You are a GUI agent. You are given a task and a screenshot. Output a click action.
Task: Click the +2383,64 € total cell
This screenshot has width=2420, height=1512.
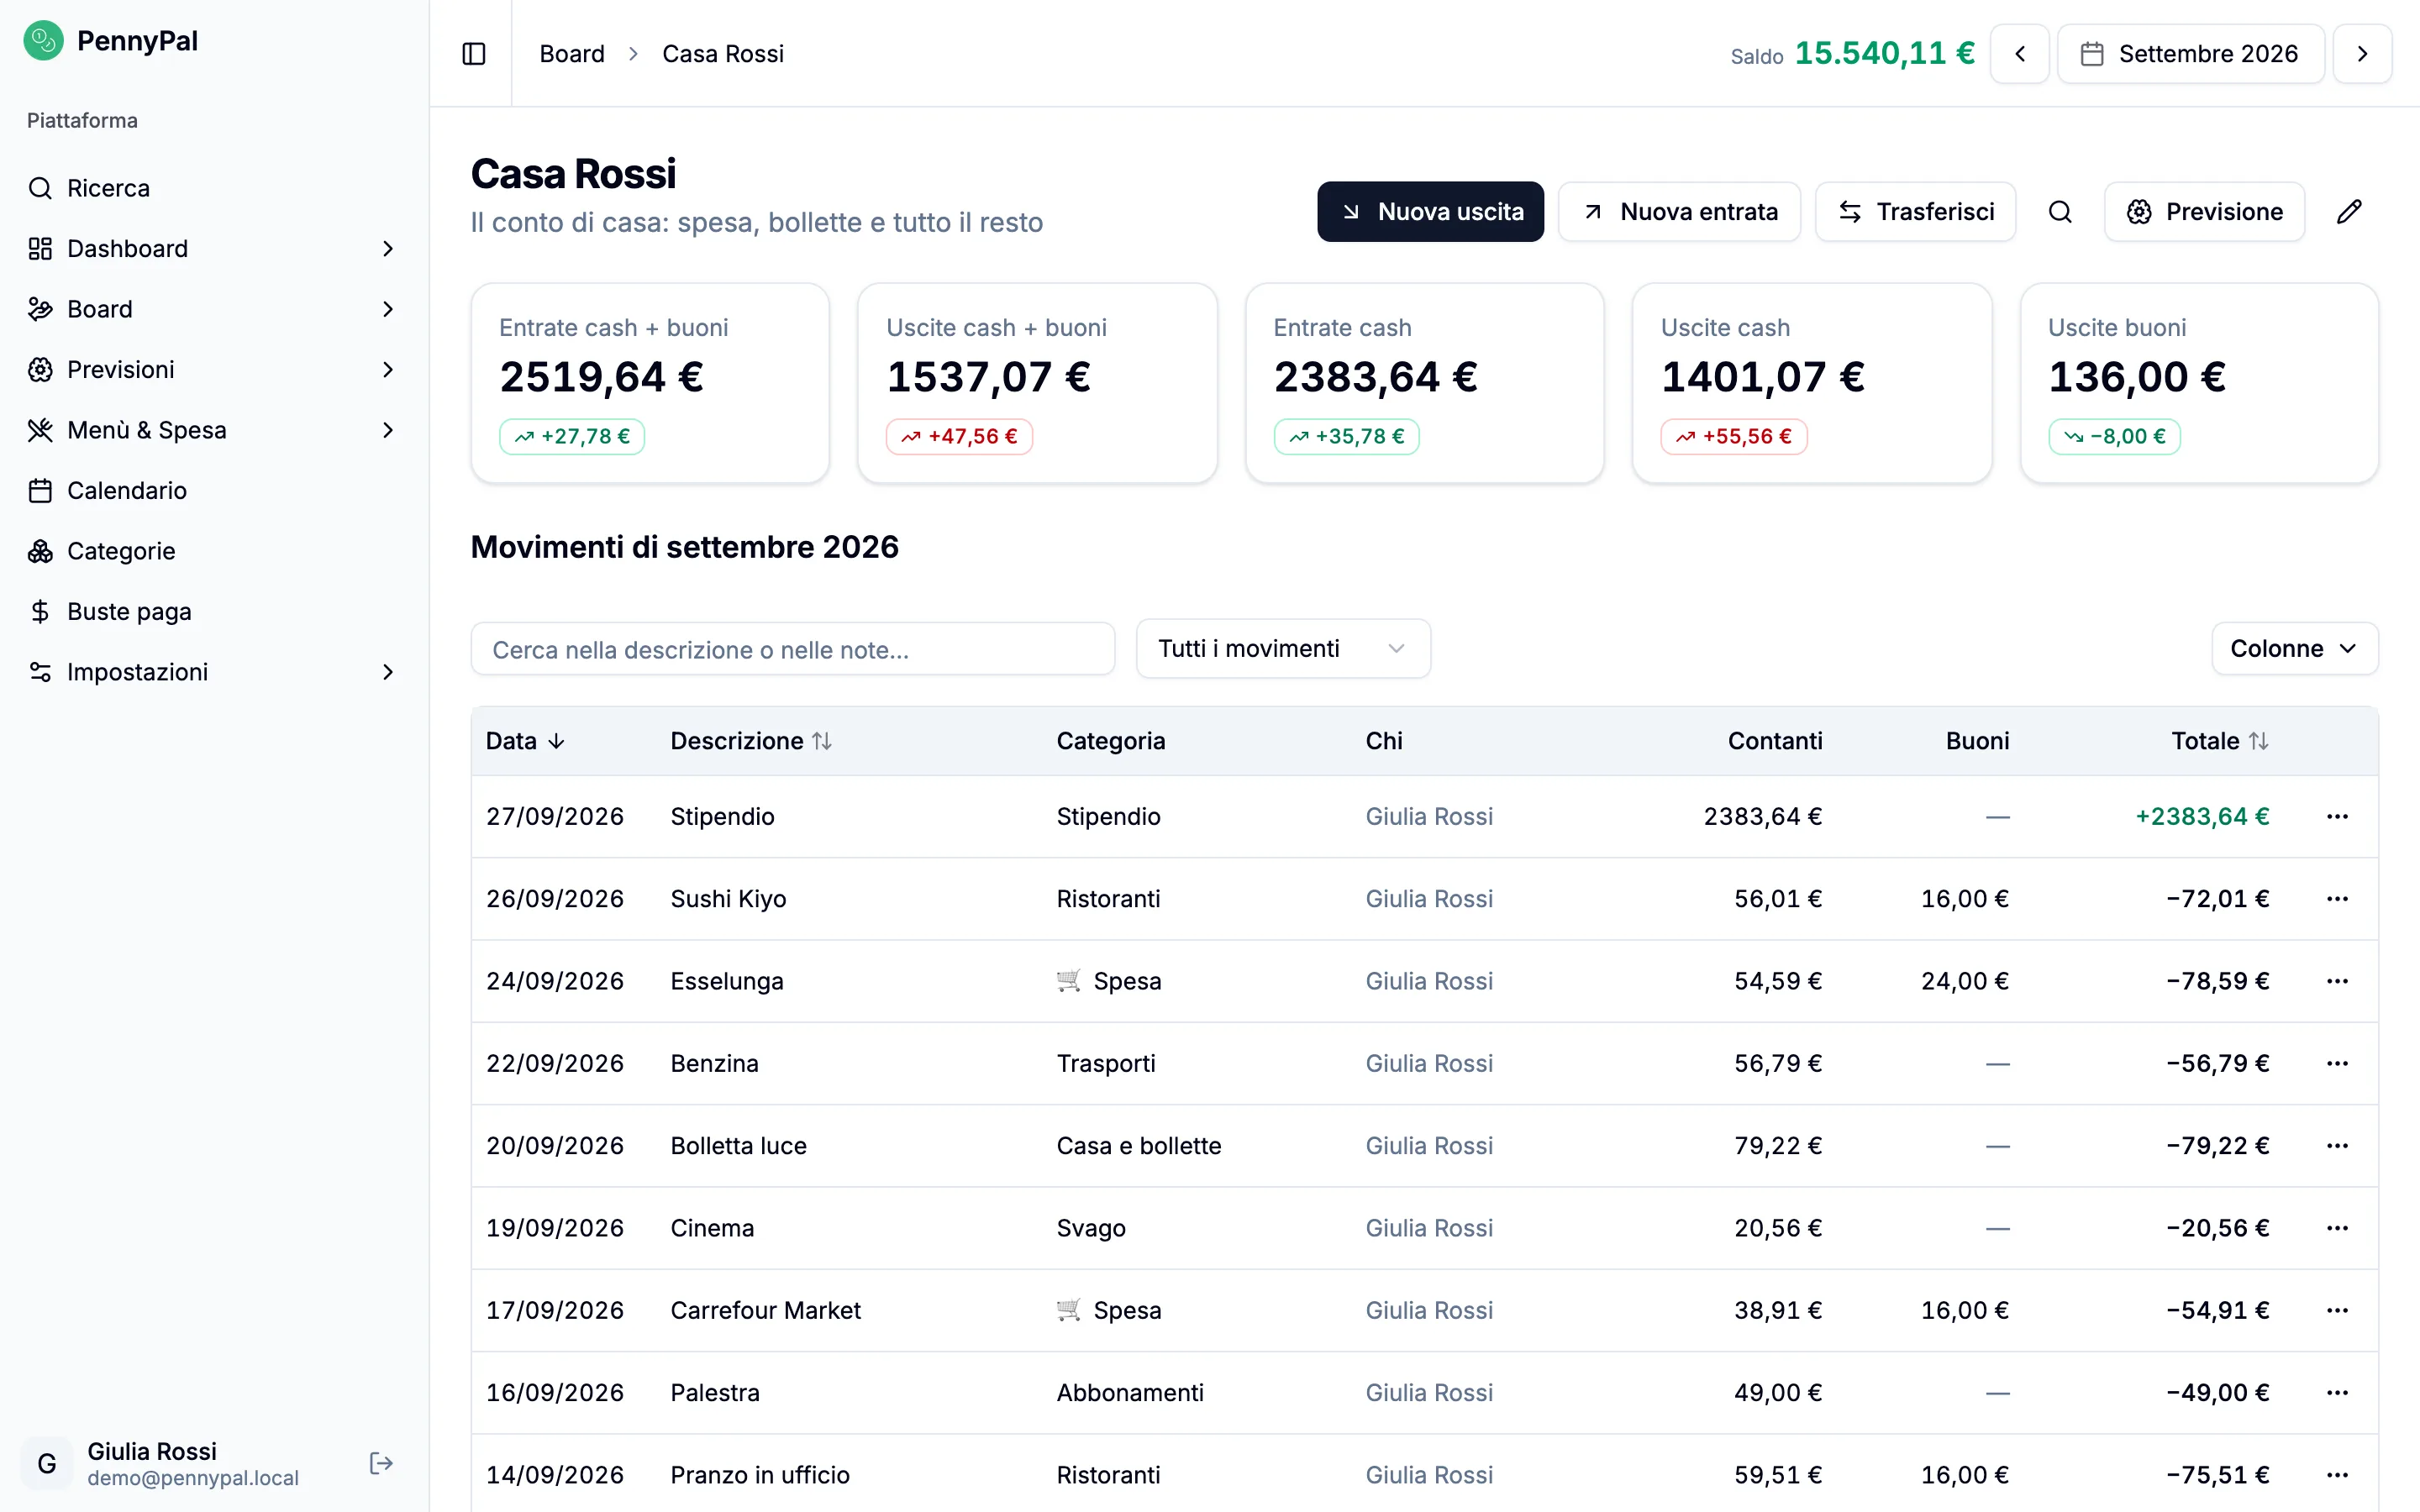tap(2202, 817)
